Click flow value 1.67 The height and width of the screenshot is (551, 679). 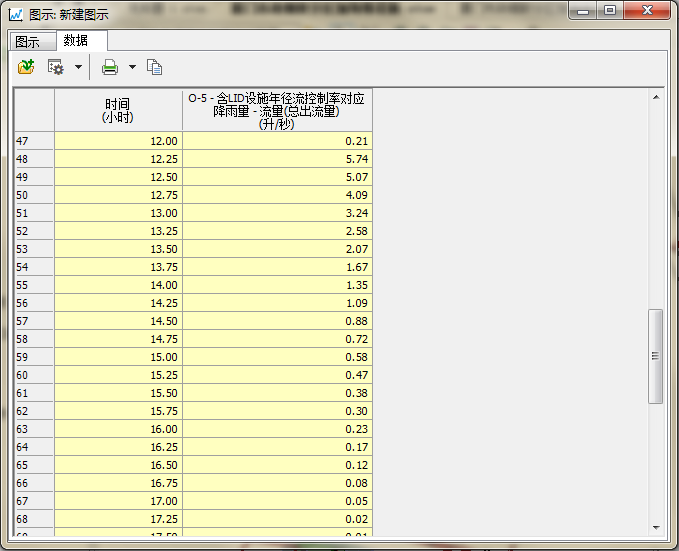[277, 267]
